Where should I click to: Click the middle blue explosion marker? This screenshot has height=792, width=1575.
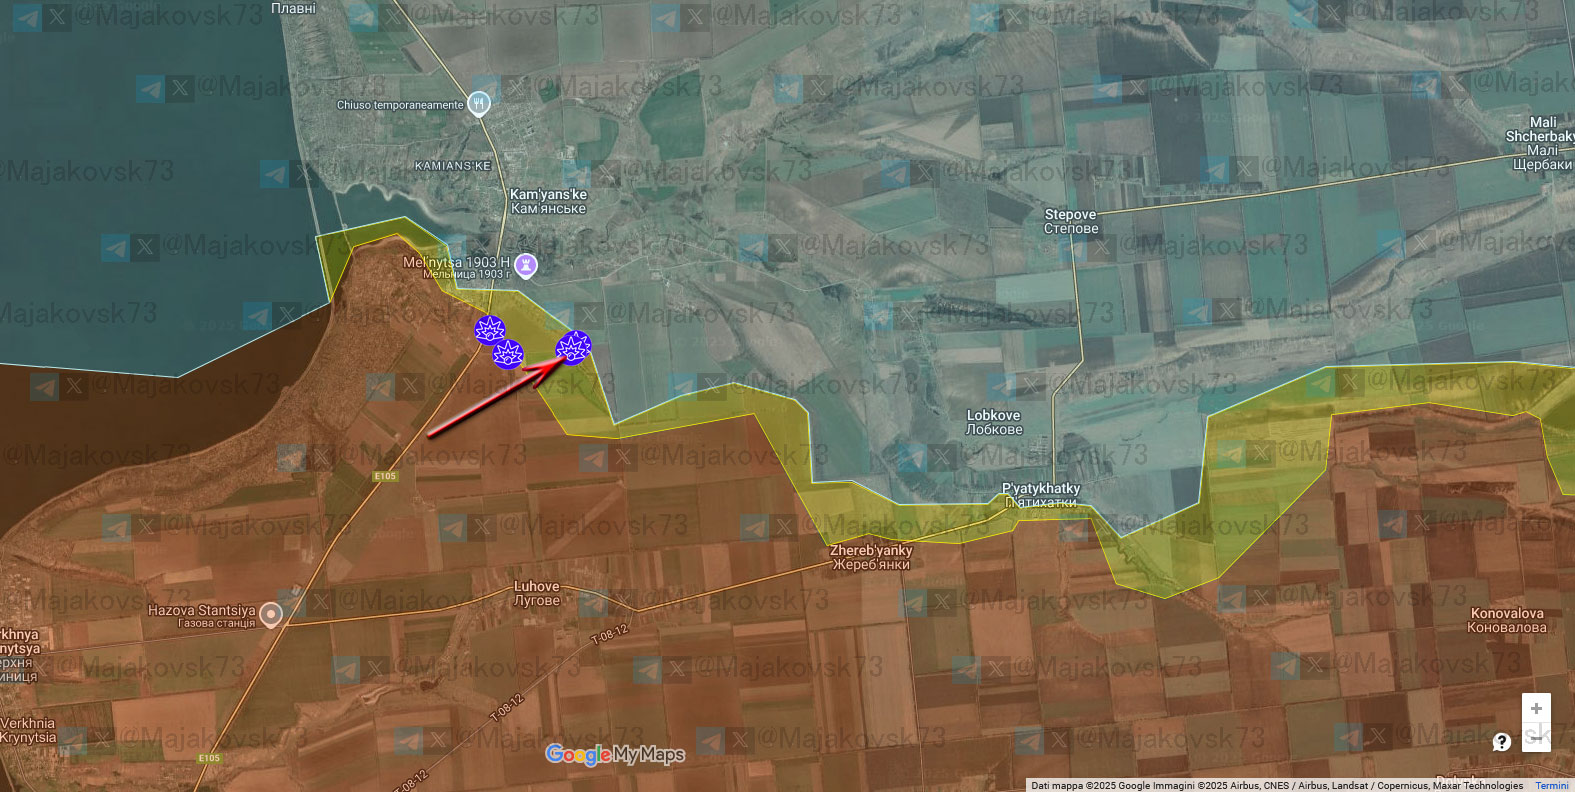tap(508, 353)
